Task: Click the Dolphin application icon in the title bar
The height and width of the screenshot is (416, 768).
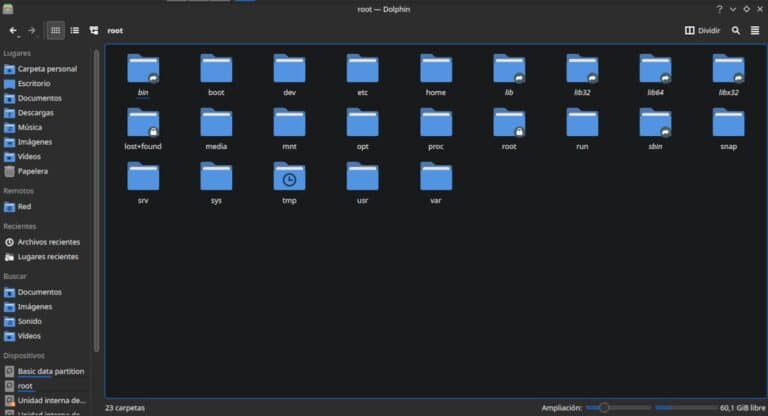Action: 8,9
